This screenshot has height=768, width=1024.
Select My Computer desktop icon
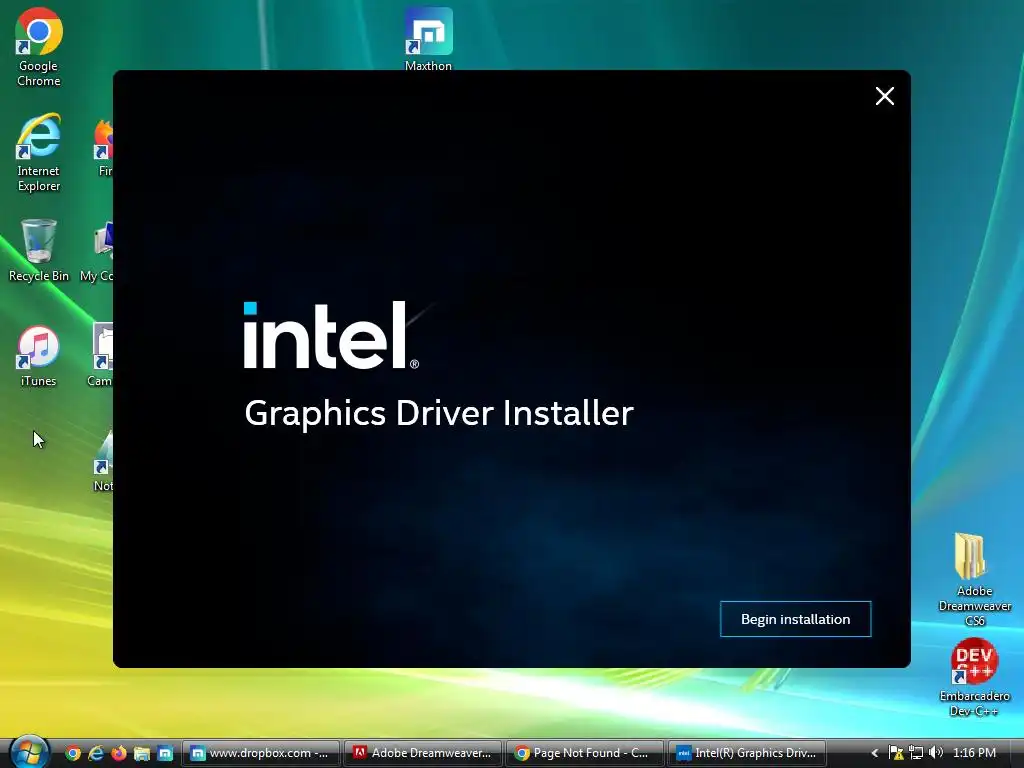[96, 252]
